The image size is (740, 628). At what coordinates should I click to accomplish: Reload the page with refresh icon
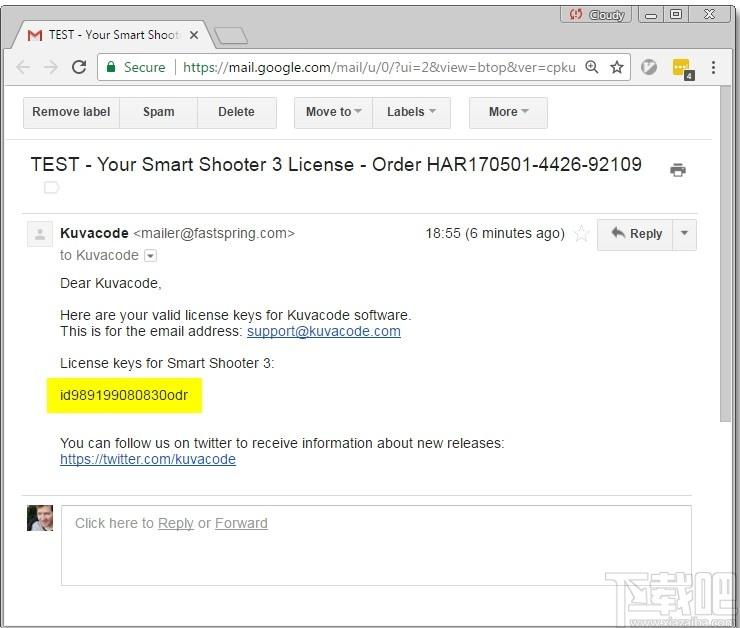(x=79, y=67)
